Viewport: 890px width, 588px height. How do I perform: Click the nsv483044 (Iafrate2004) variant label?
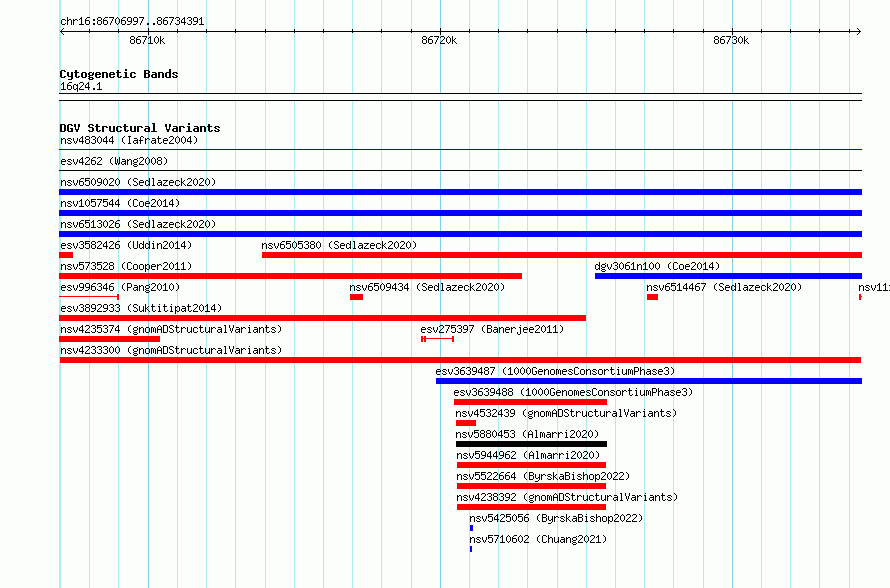[129, 140]
